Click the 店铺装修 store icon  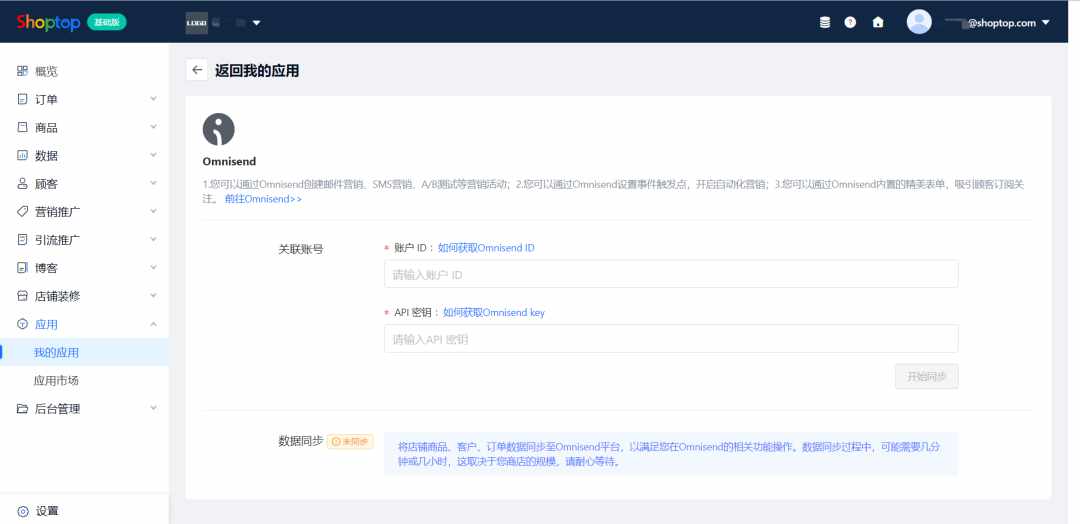click(23, 296)
